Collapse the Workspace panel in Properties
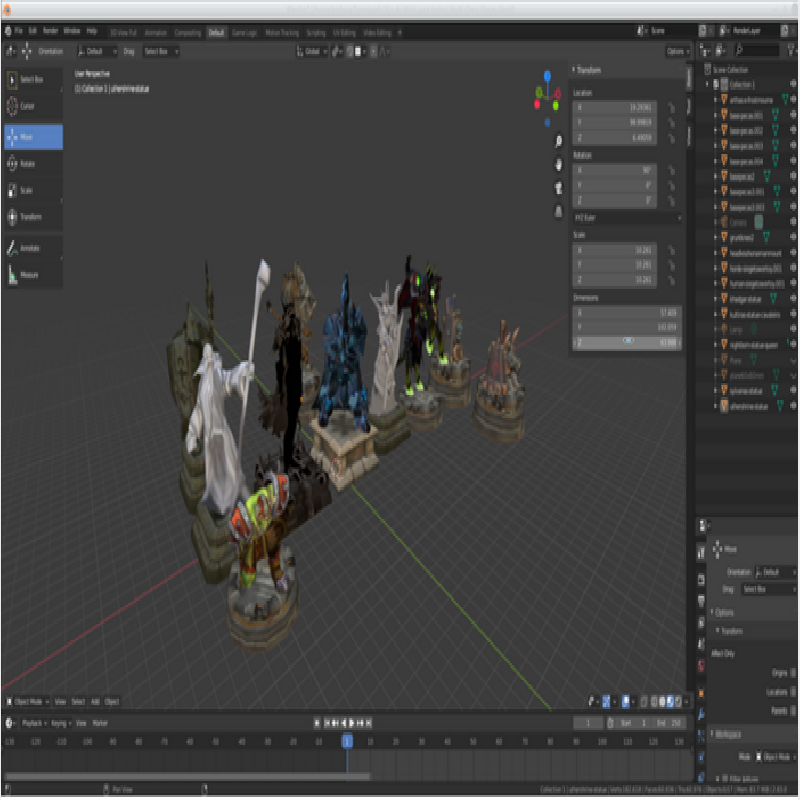This screenshot has height=800, width=800. (726, 735)
